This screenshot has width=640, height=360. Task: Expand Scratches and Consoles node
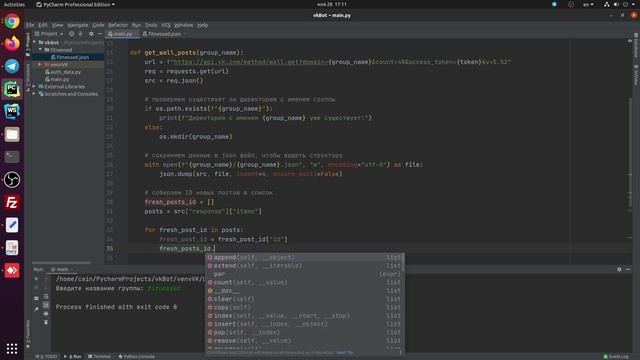pyautogui.click(x=34, y=94)
